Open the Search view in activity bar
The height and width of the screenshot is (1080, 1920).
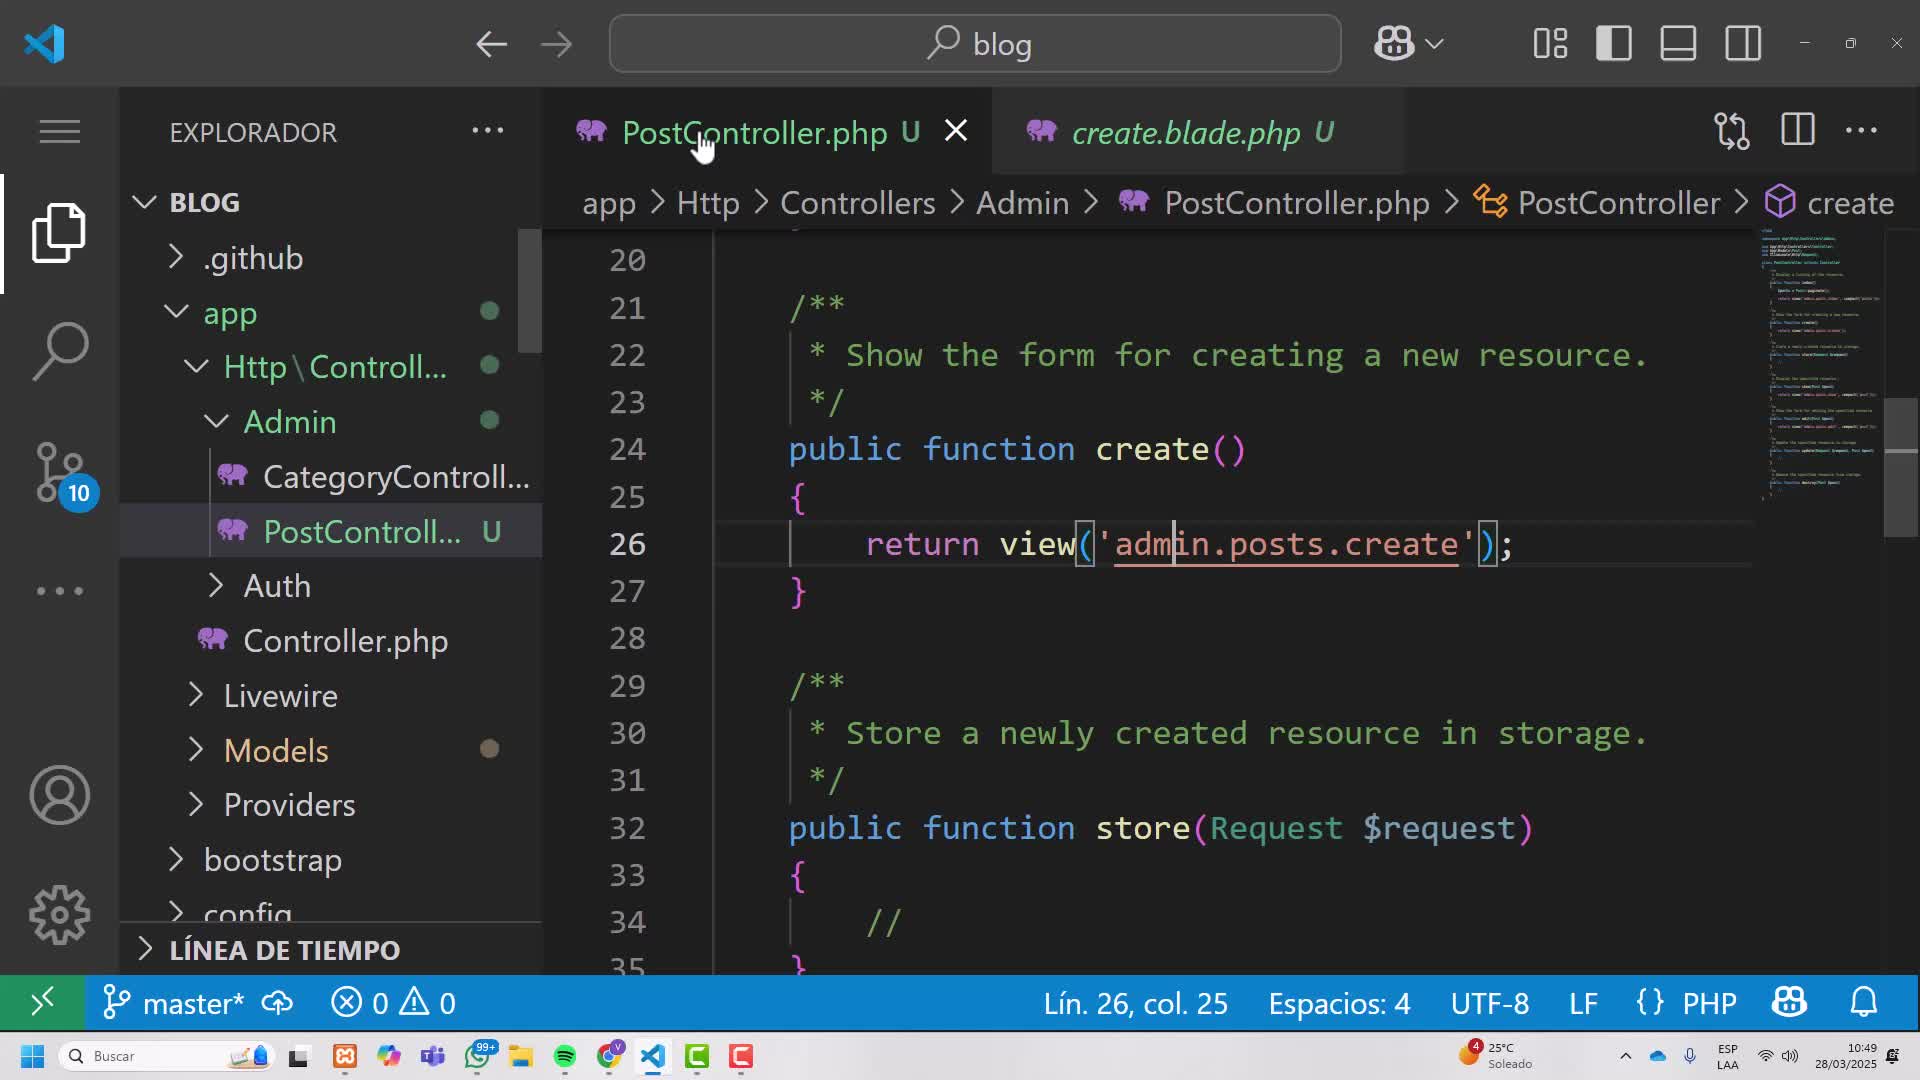pyautogui.click(x=60, y=350)
